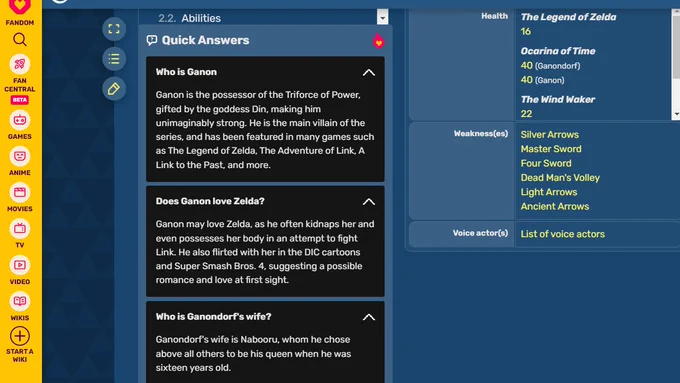680x383 pixels.
Task: Open the Wikis book icon
Action: coord(20,301)
